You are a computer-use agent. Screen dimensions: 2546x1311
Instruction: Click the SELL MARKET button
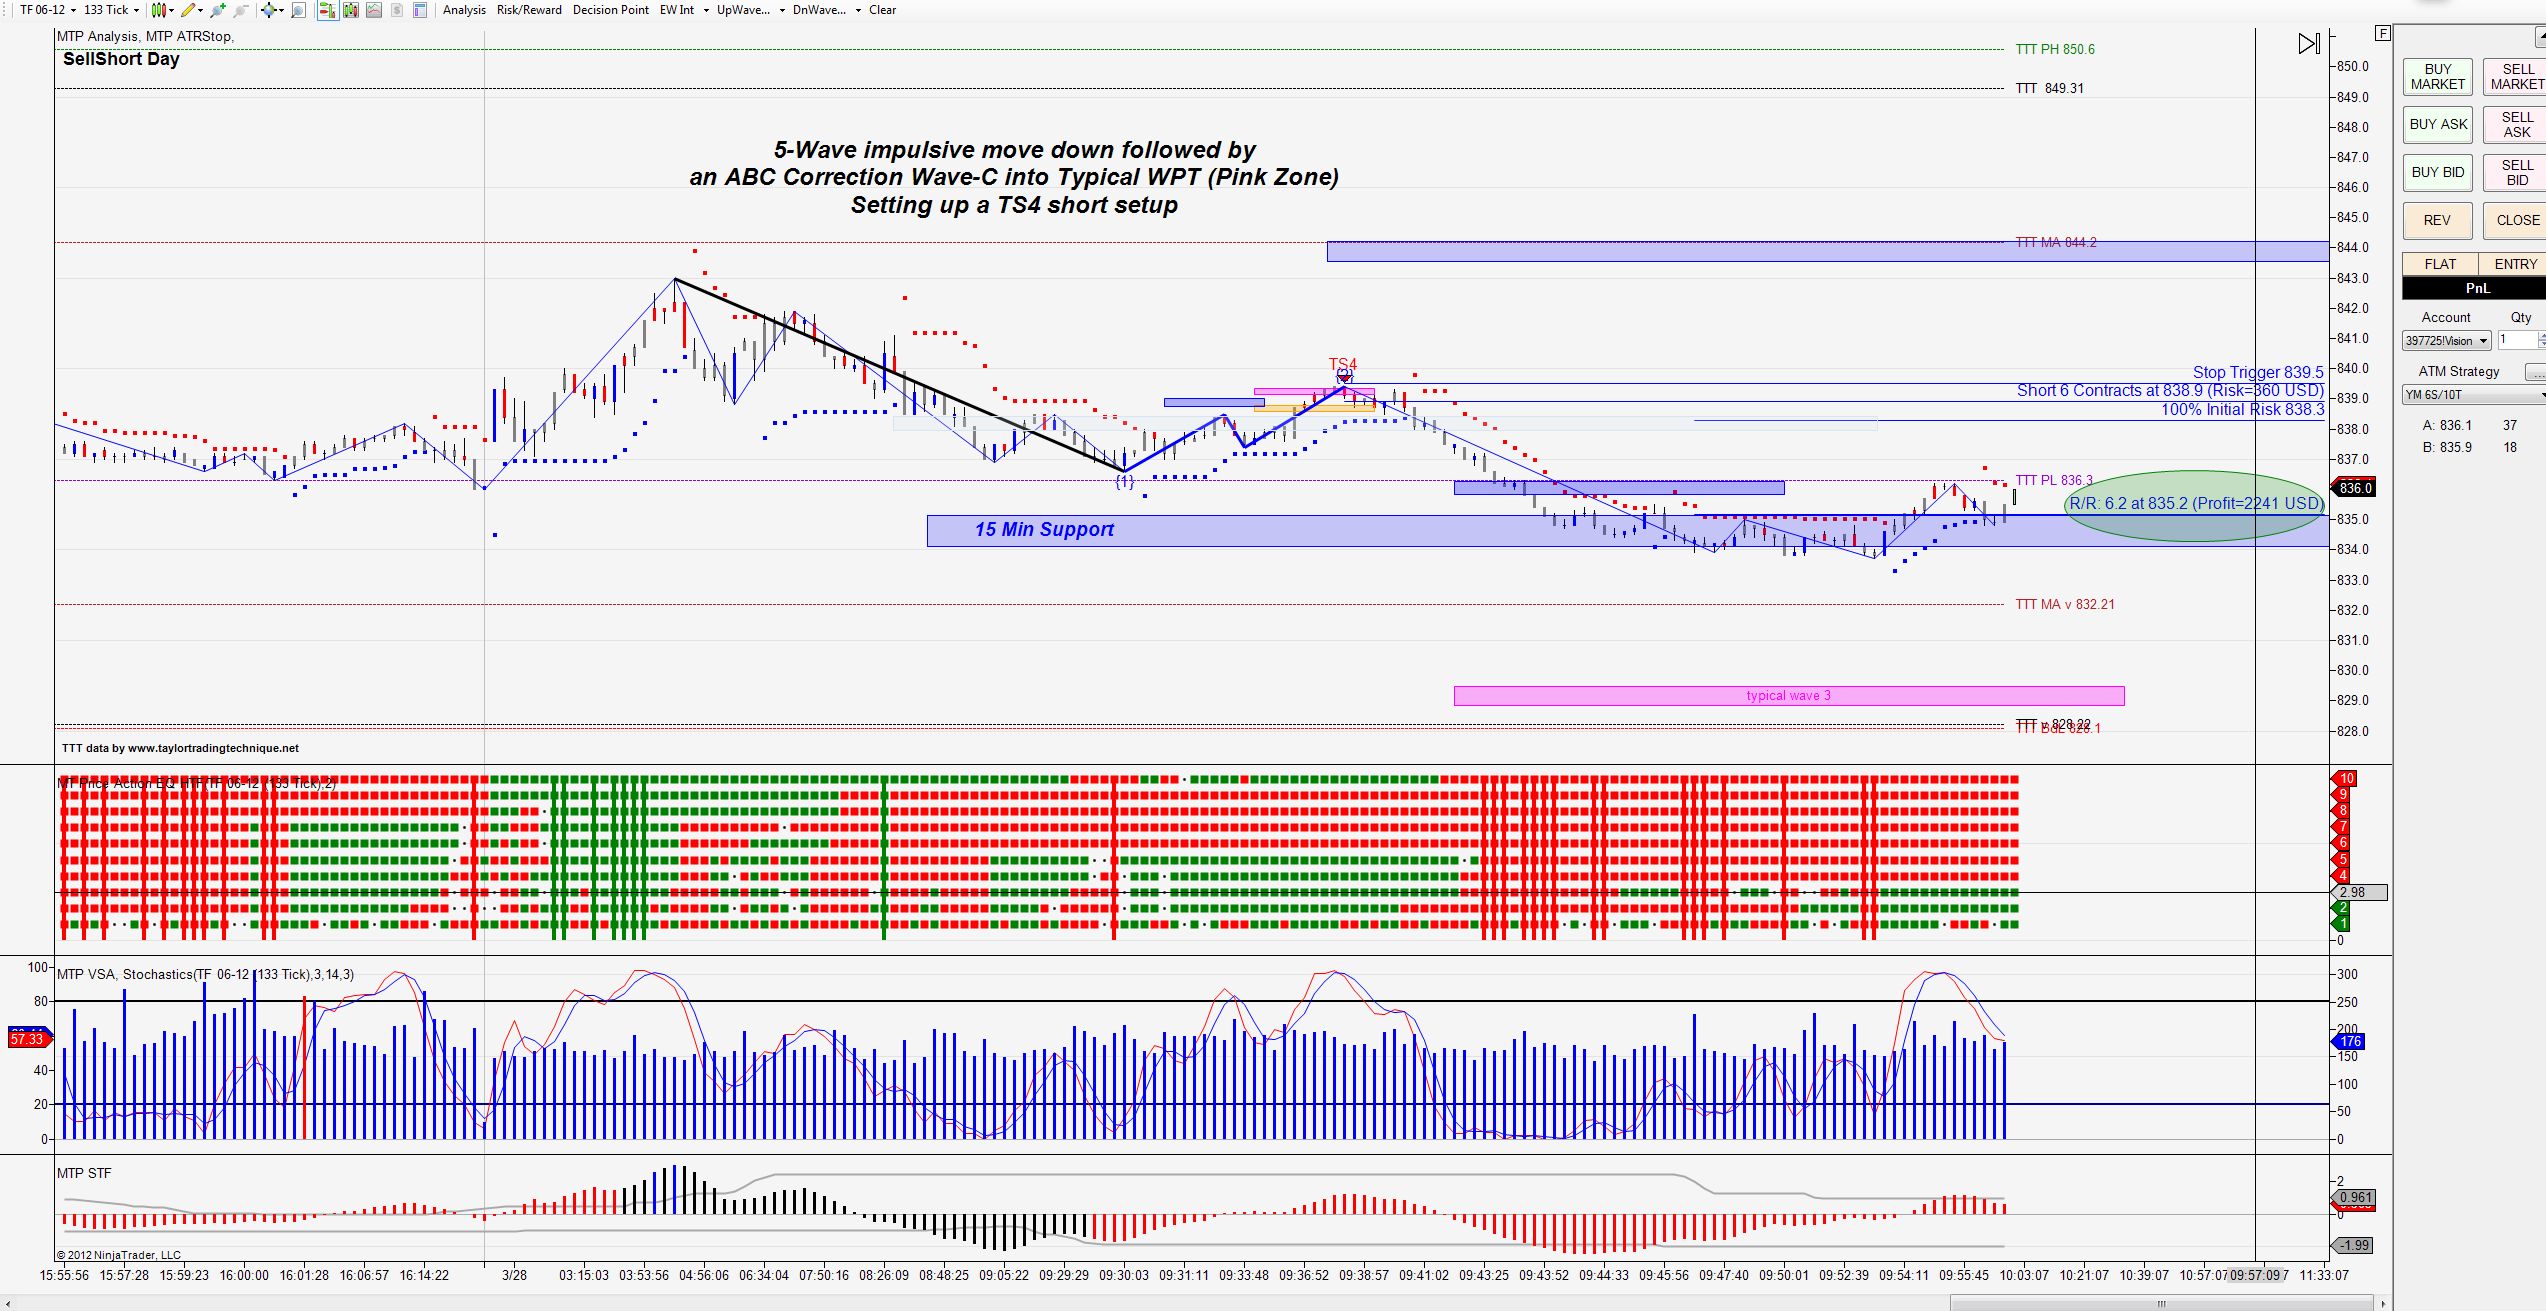(2515, 77)
